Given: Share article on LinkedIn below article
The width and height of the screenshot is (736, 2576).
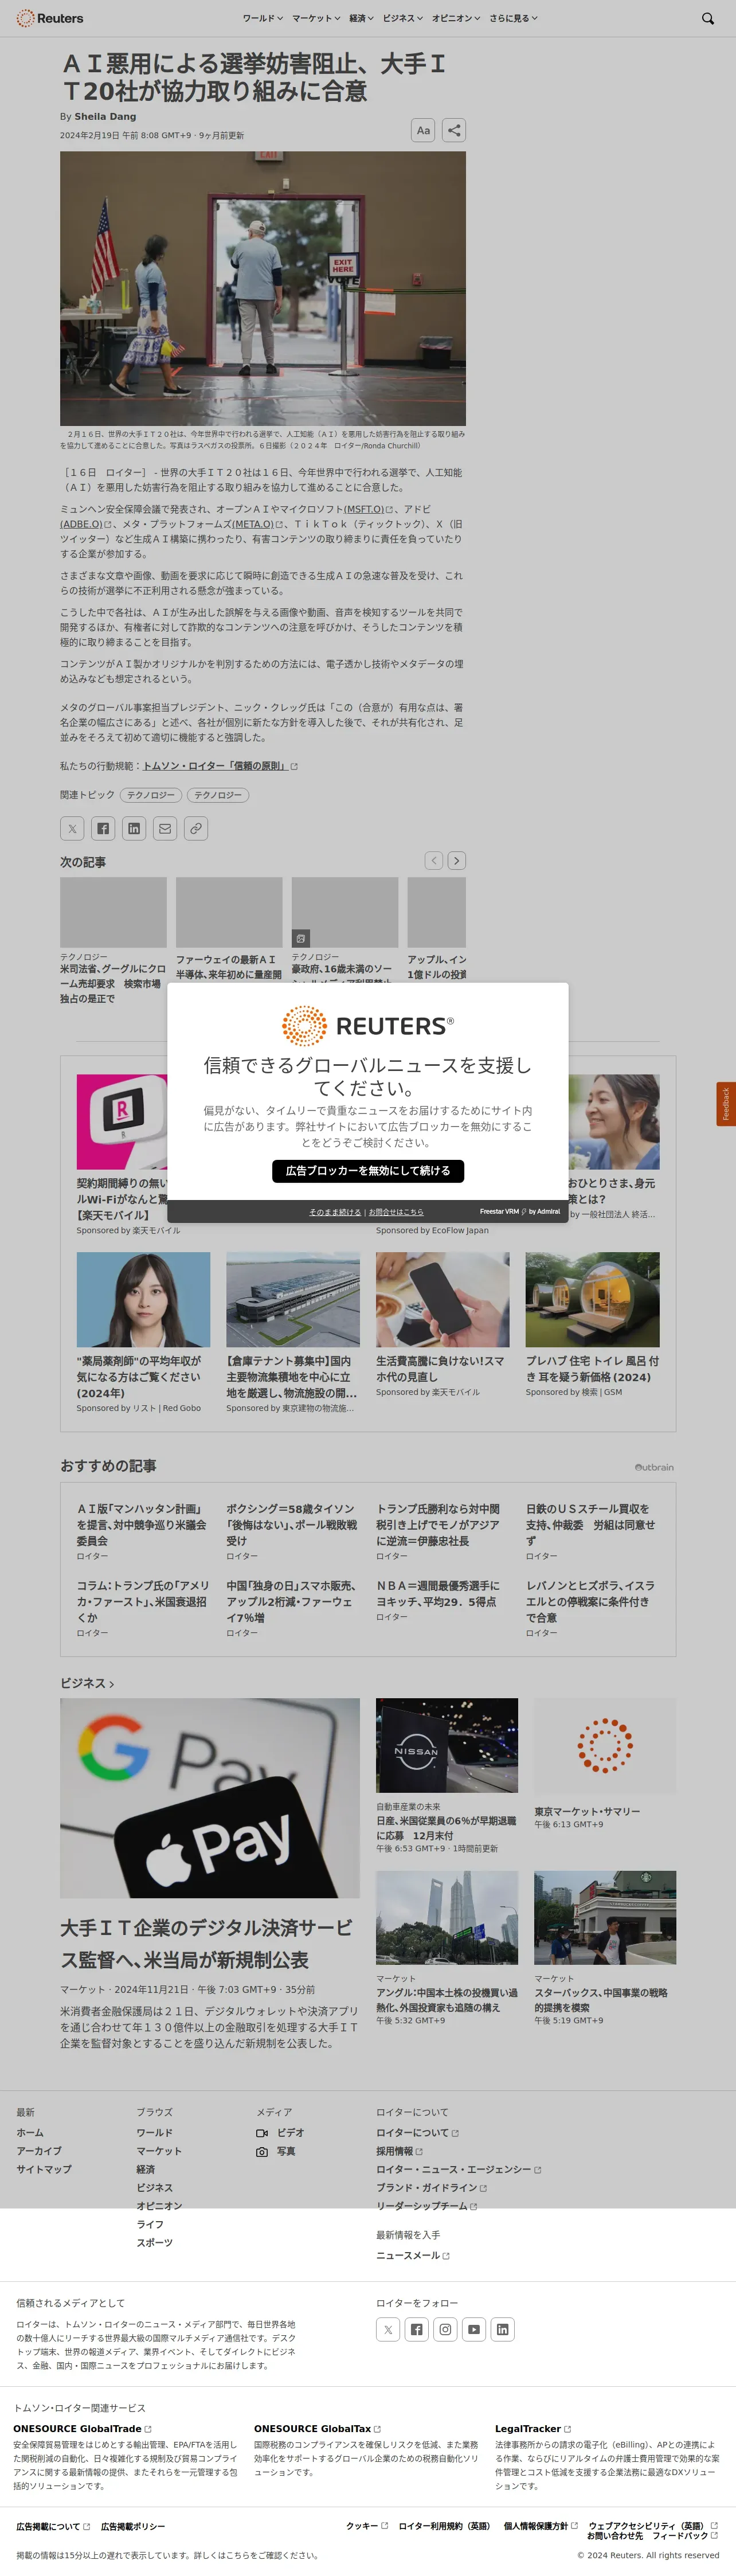Looking at the screenshot, I should pyautogui.click(x=134, y=828).
